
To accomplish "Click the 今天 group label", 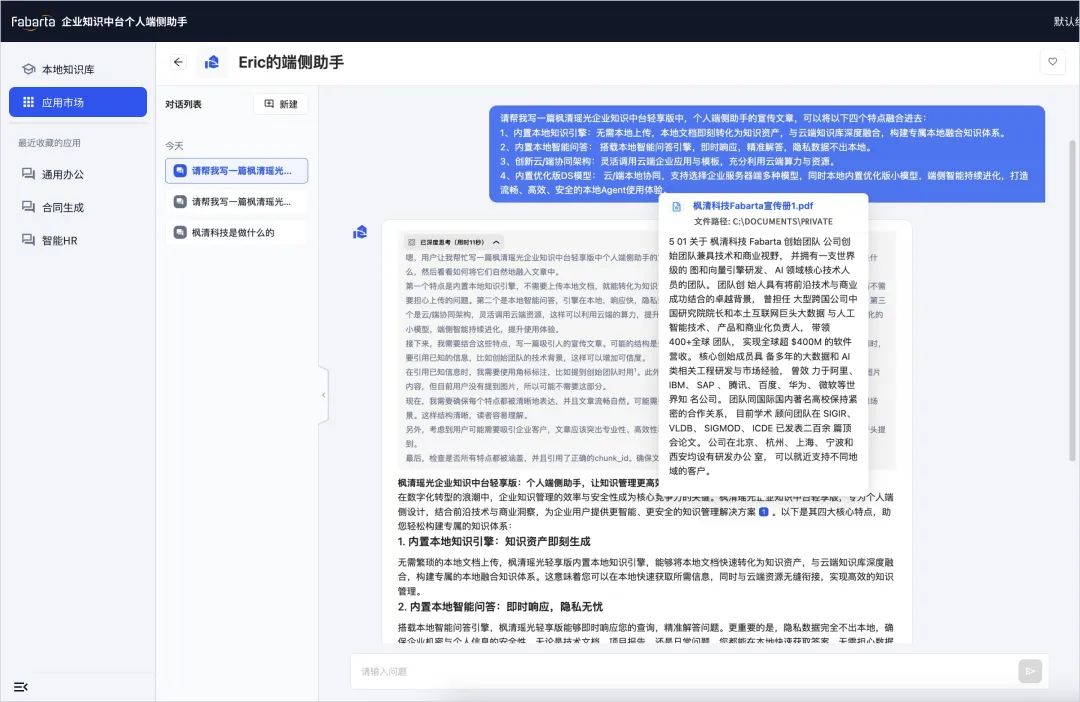I will (x=174, y=146).
